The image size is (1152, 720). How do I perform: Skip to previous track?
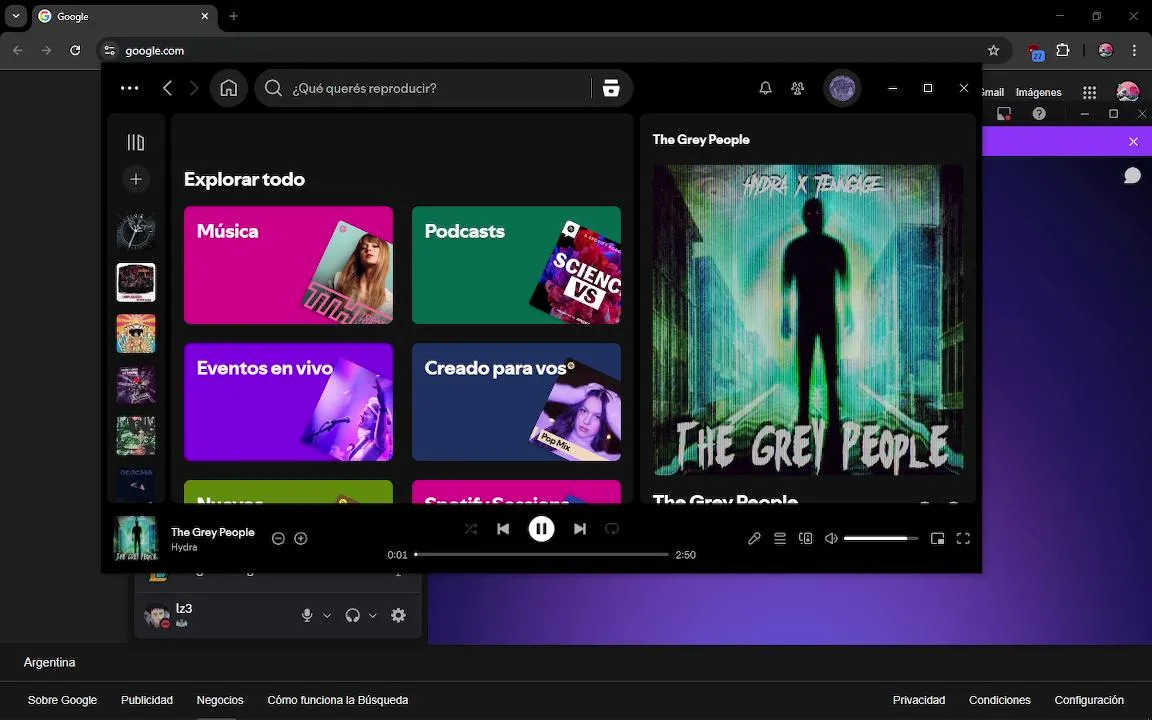pos(503,529)
